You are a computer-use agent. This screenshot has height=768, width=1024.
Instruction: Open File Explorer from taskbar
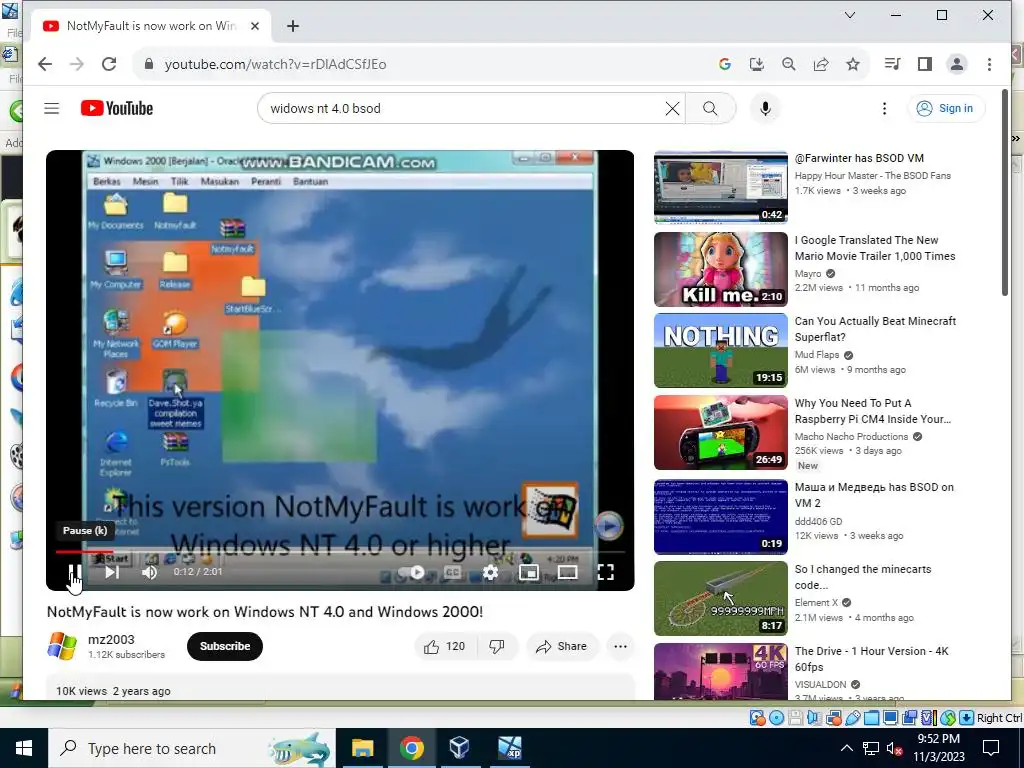[x=362, y=748]
